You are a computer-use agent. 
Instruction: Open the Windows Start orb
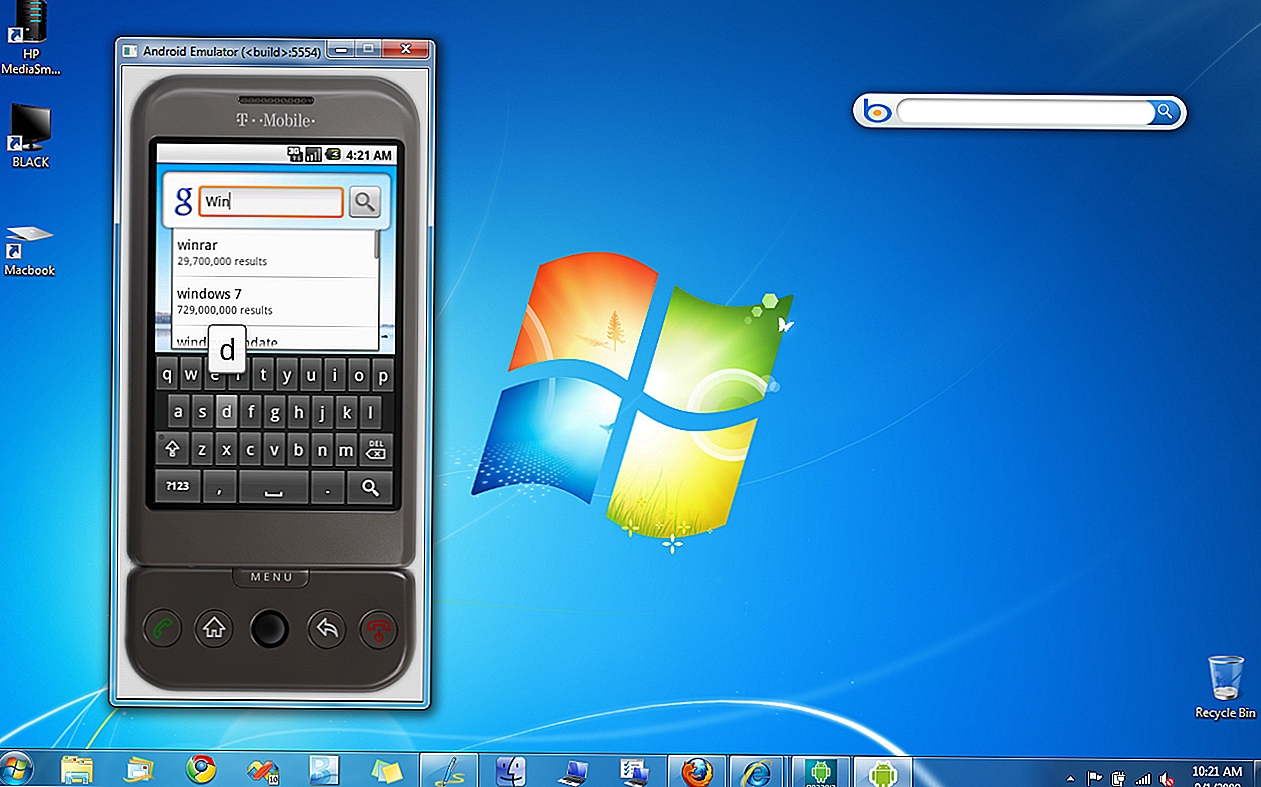(x=15, y=770)
